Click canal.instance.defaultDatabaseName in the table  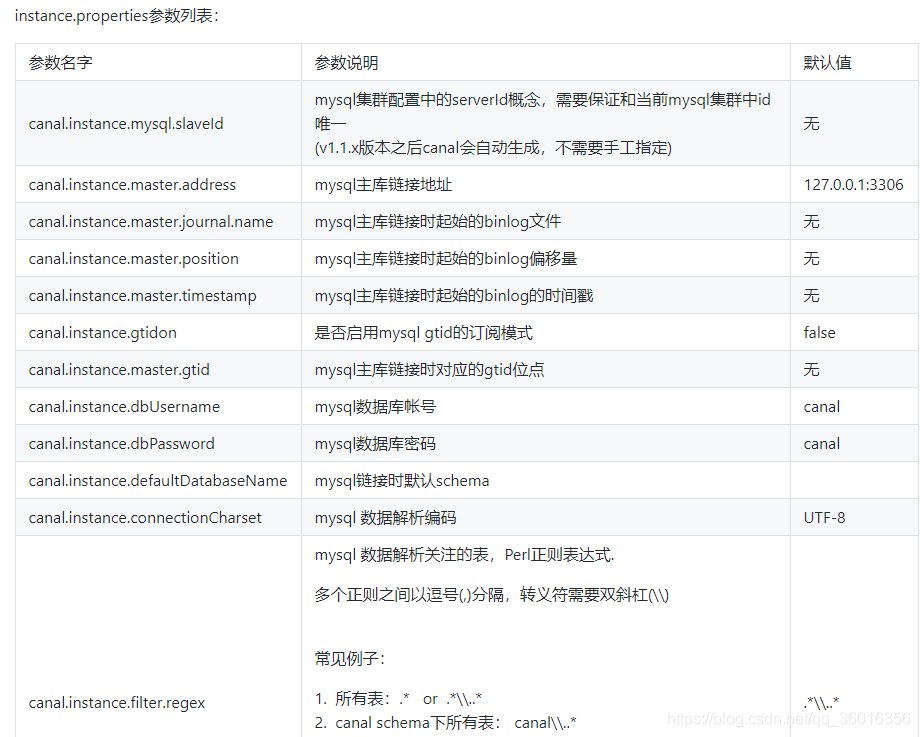pos(157,481)
